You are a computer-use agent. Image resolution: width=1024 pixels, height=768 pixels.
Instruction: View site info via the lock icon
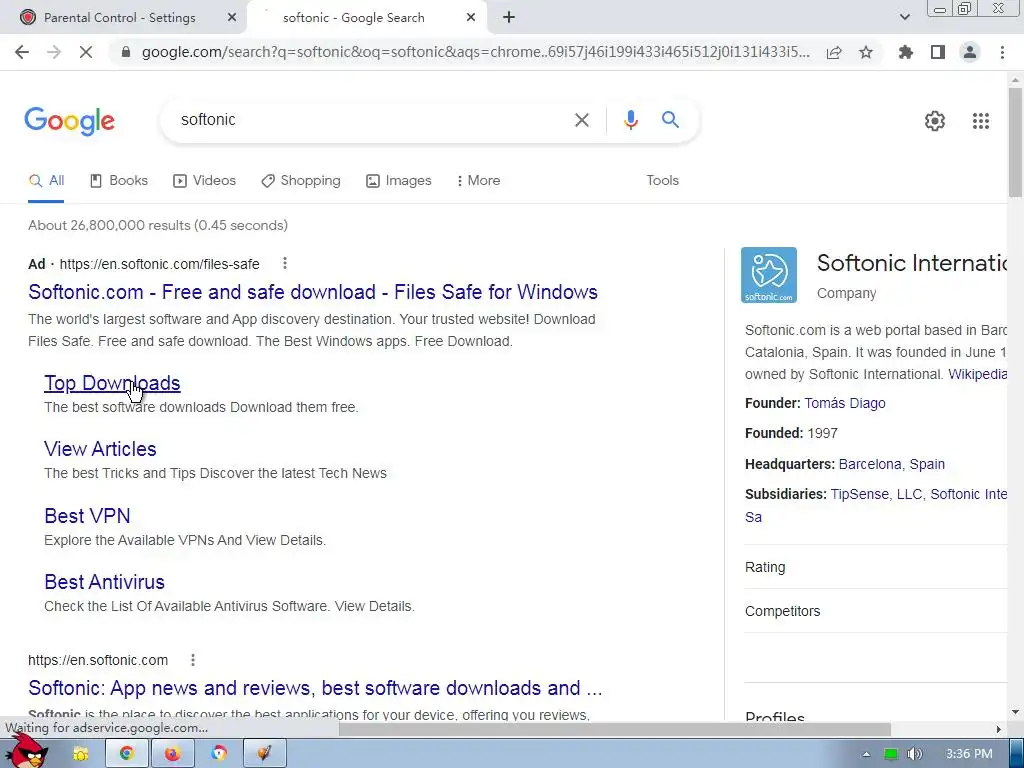click(126, 52)
